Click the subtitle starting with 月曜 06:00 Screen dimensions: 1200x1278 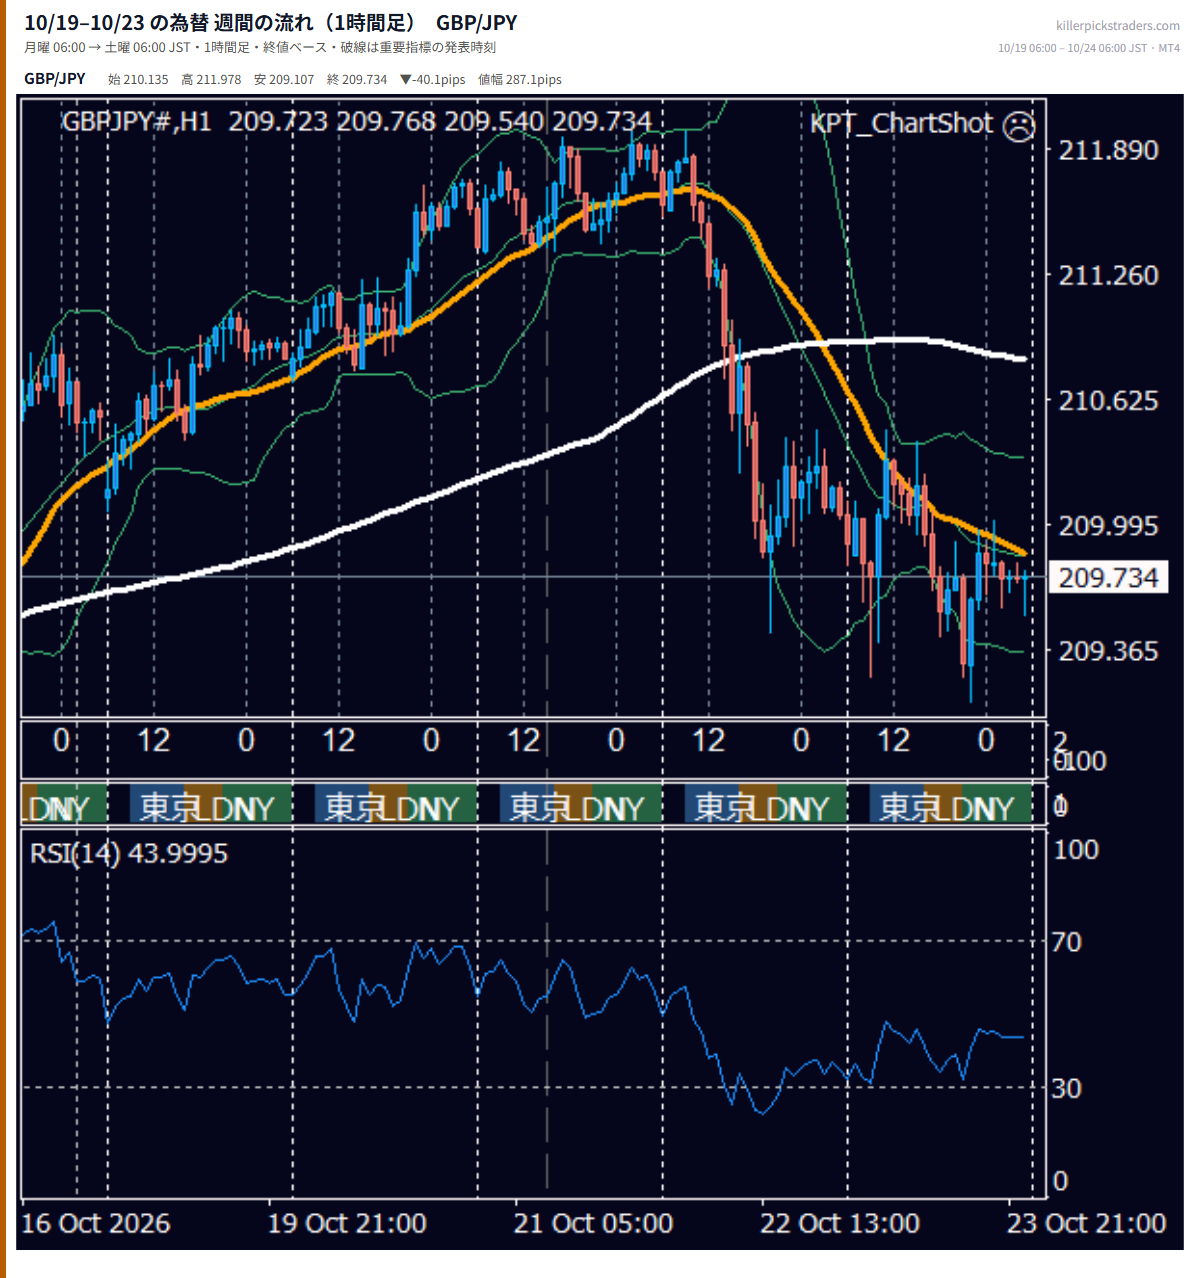260,47
